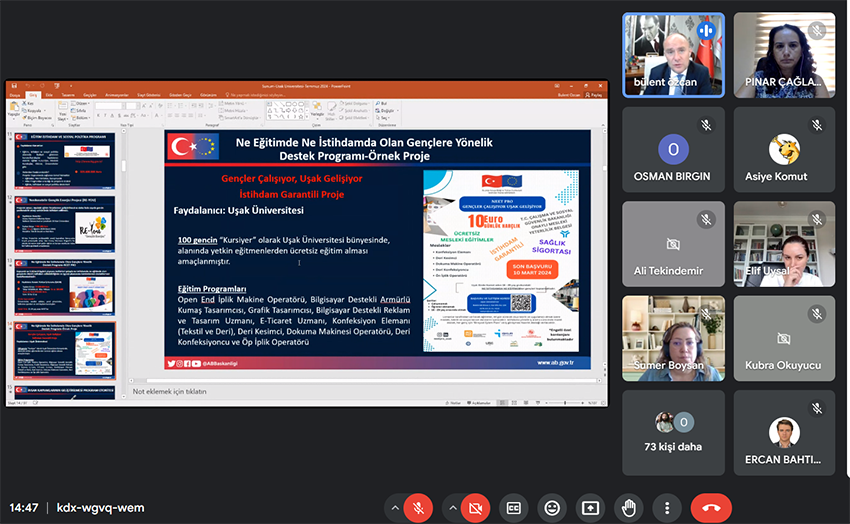Open the Dosya tab in PowerPoint
Viewport: 850px width, 524px height.
[15, 95]
